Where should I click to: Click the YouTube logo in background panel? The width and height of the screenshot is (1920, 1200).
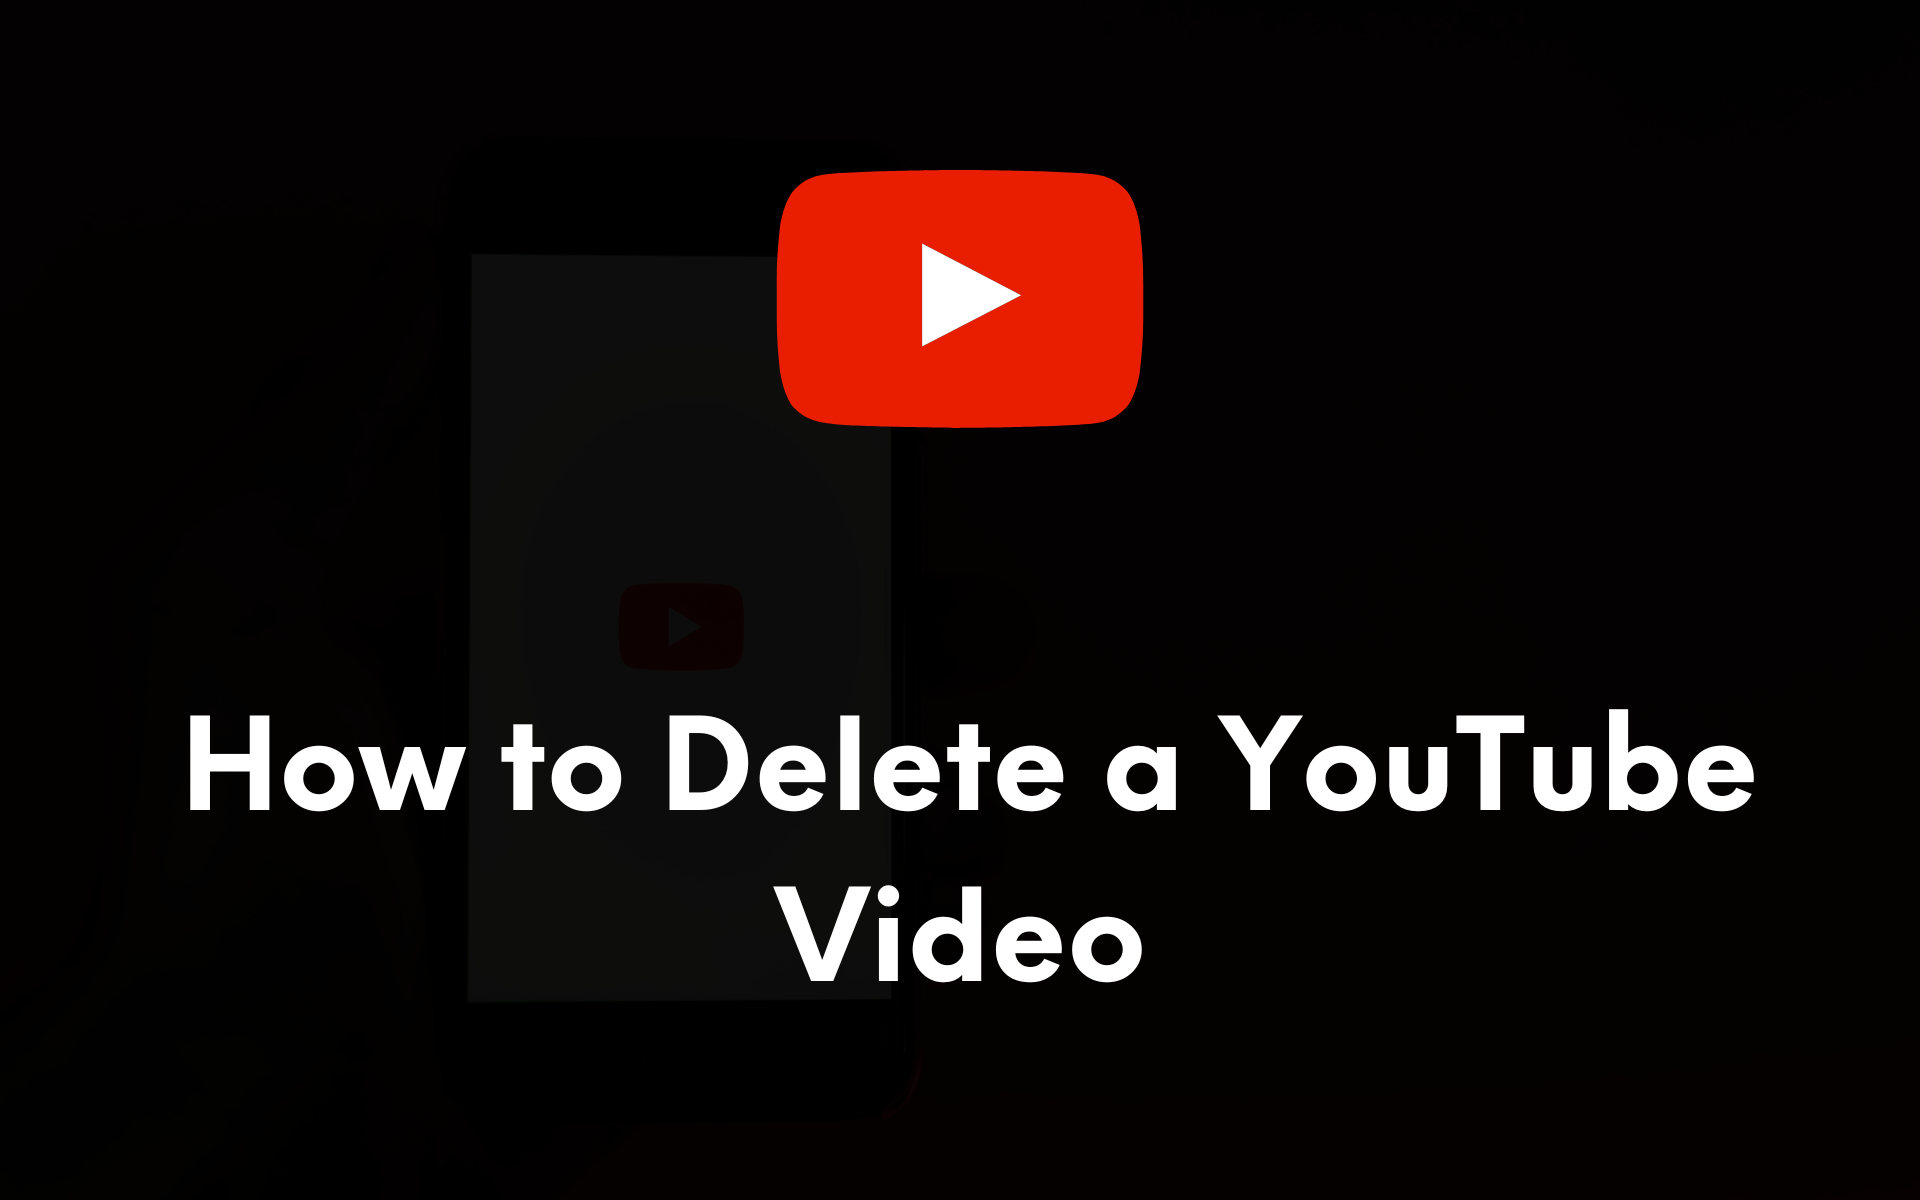679,624
